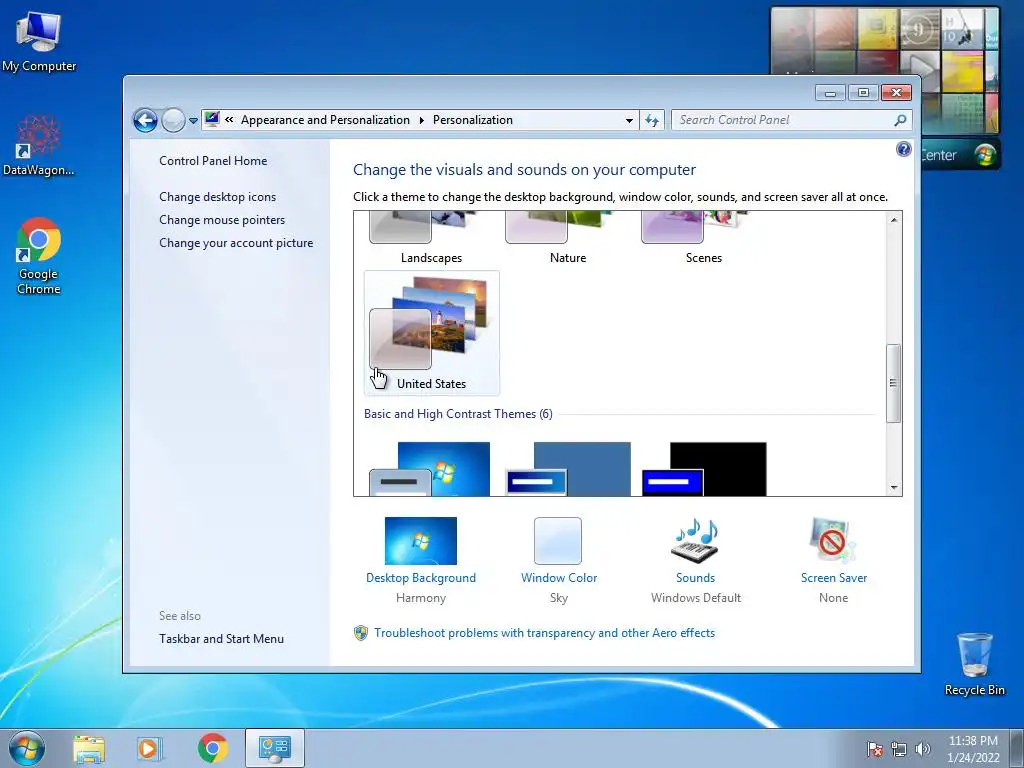Click the themes list scroll up arrow
Viewport: 1024px width, 768px height.
[894, 220]
